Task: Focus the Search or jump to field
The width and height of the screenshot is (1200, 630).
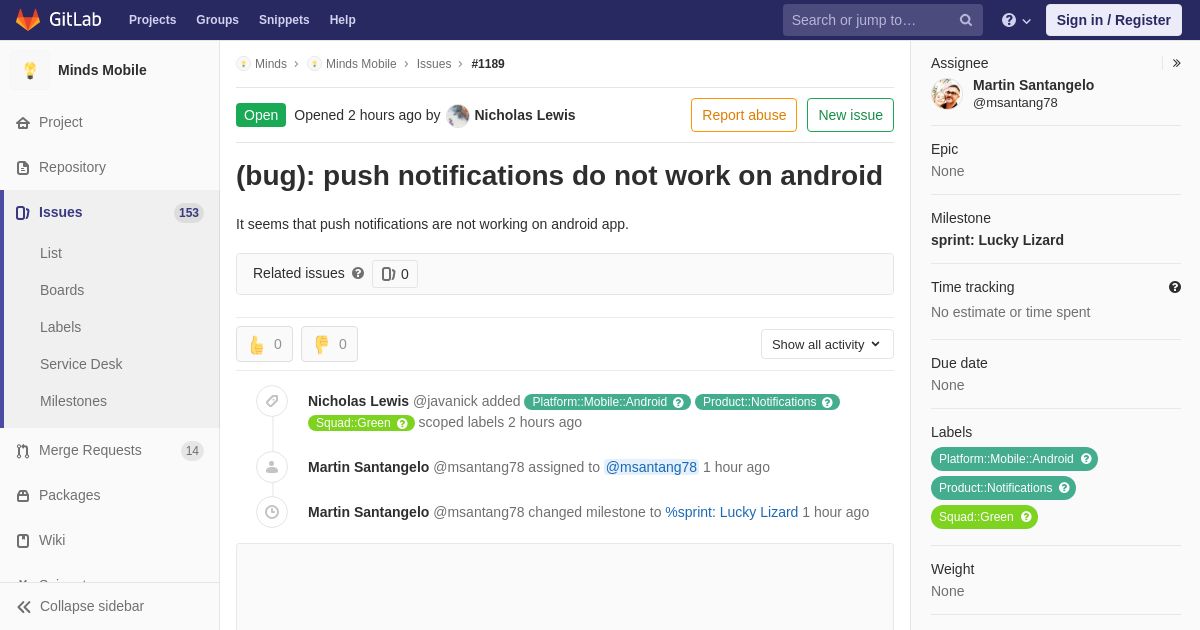Action: [883, 20]
